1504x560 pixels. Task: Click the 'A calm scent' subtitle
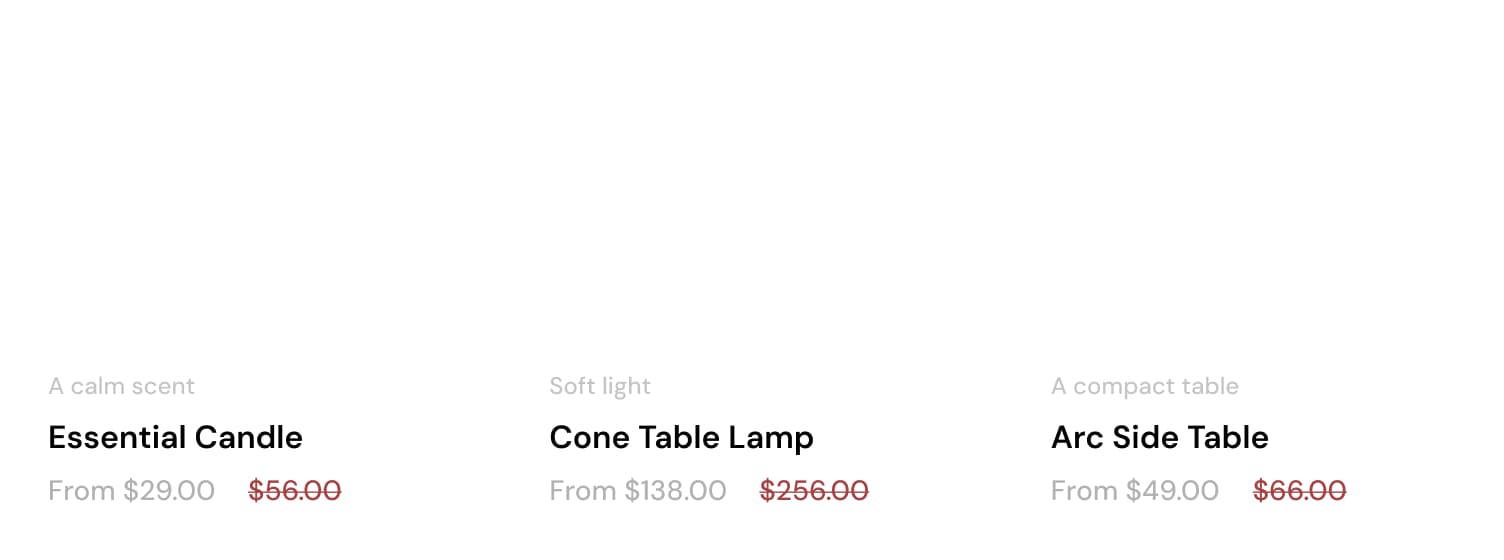pos(122,386)
